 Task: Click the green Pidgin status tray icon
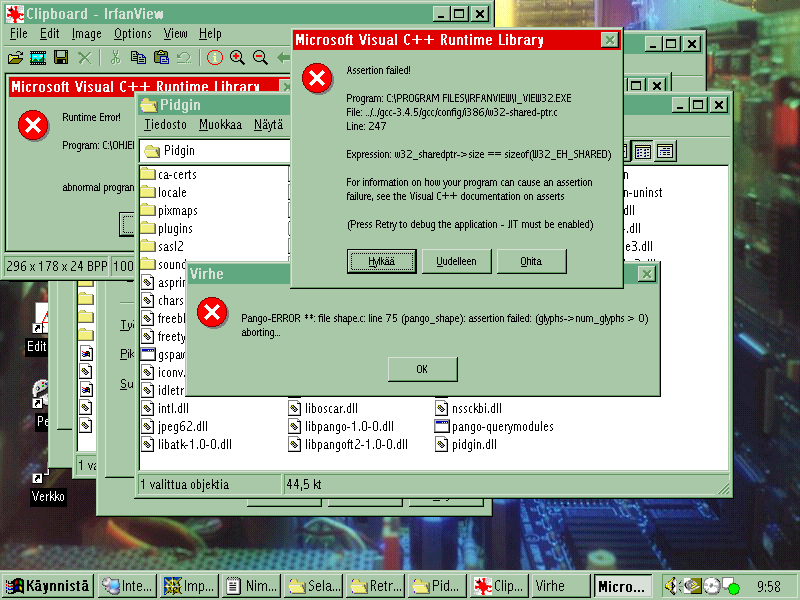tap(732, 587)
